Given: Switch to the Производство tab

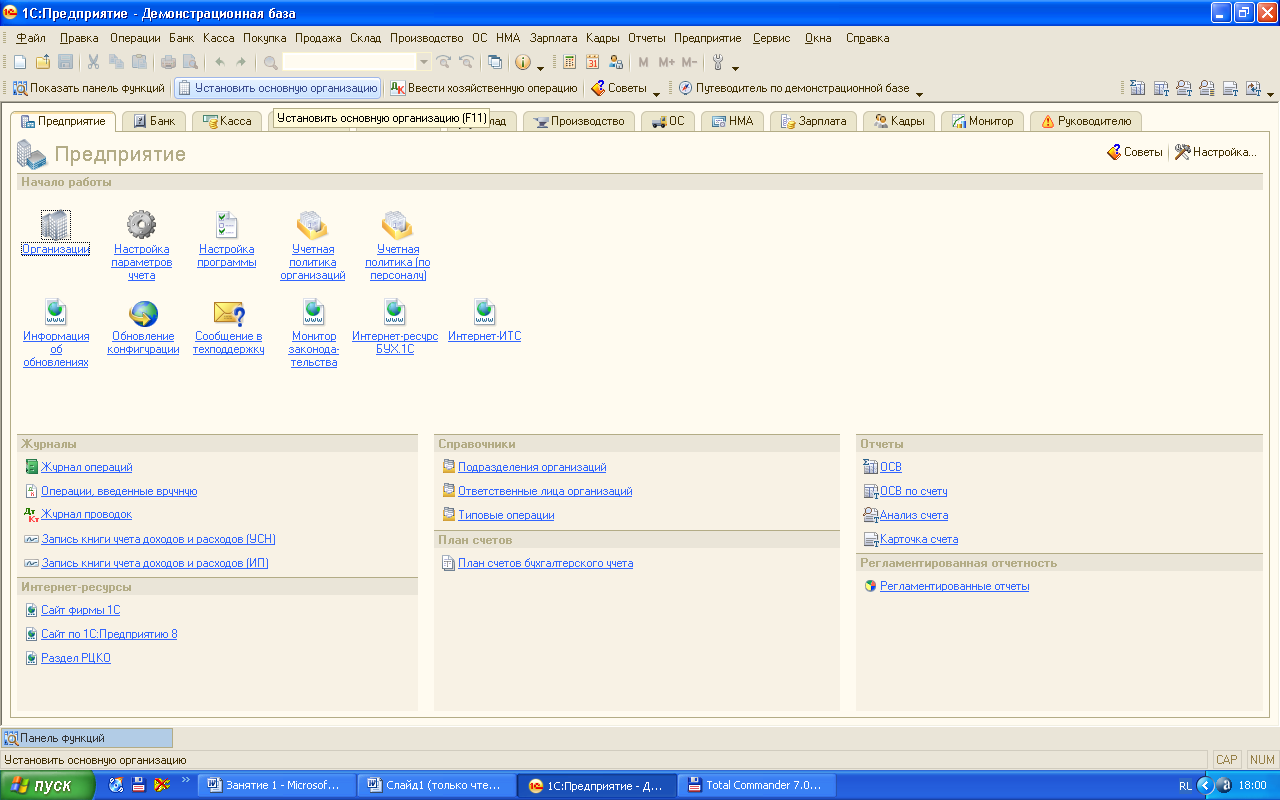Looking at the screenshot, I should [x=580, y=121].
